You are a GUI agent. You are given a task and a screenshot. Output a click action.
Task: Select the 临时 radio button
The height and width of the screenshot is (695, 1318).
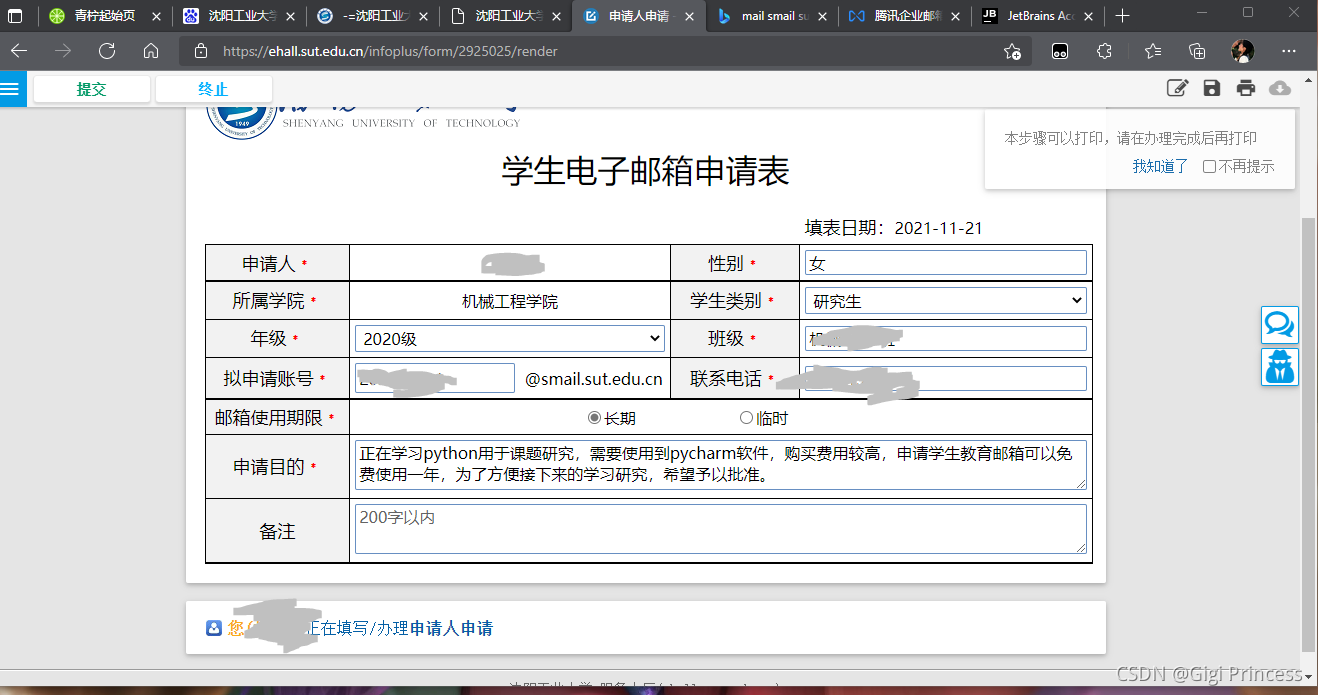746,418
